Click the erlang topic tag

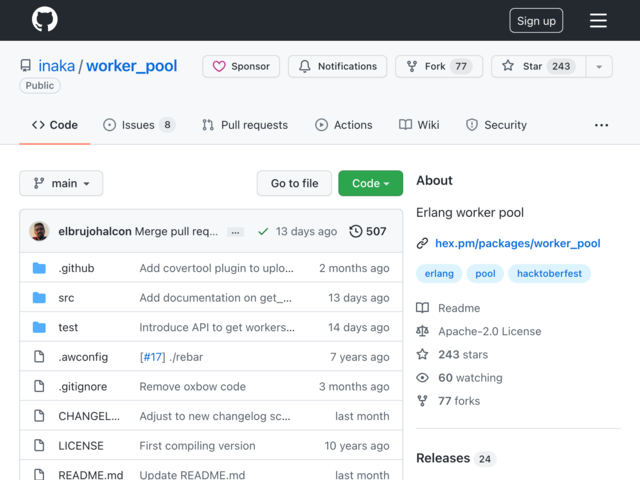tap(439, 273)
